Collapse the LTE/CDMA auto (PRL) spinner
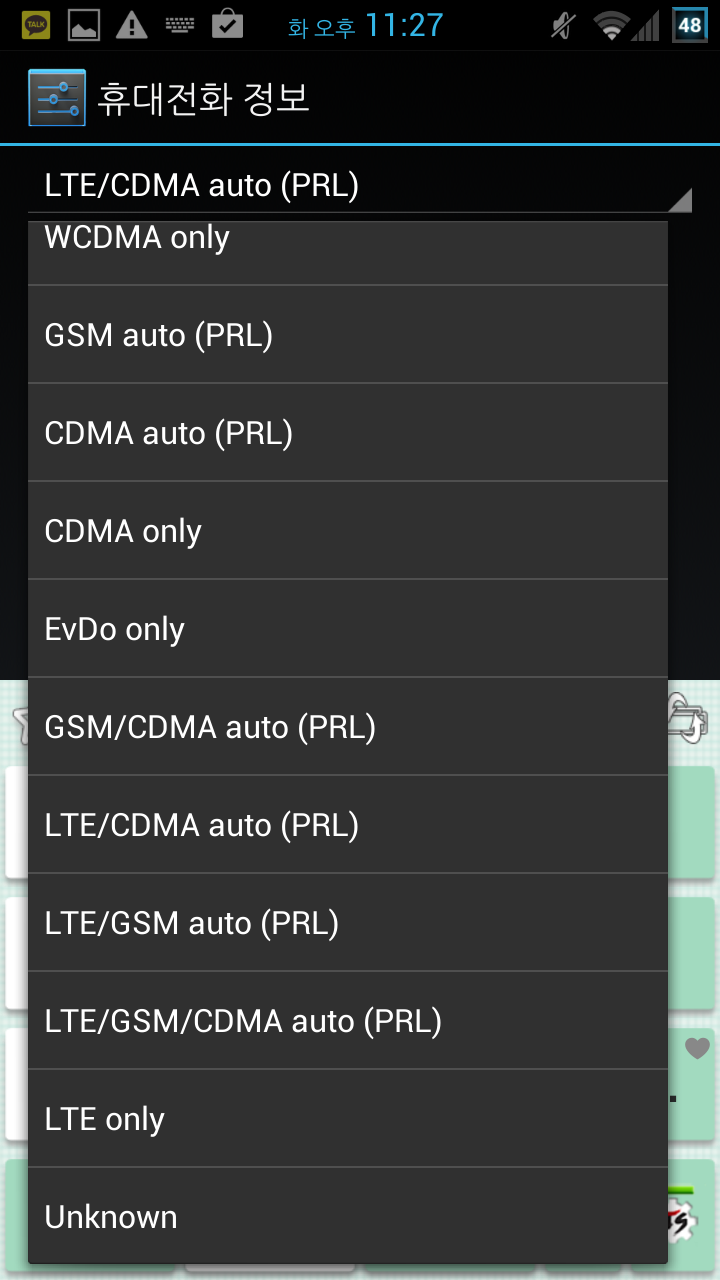The height and width of the screenshot is (1280, 720). coord(360,186)
